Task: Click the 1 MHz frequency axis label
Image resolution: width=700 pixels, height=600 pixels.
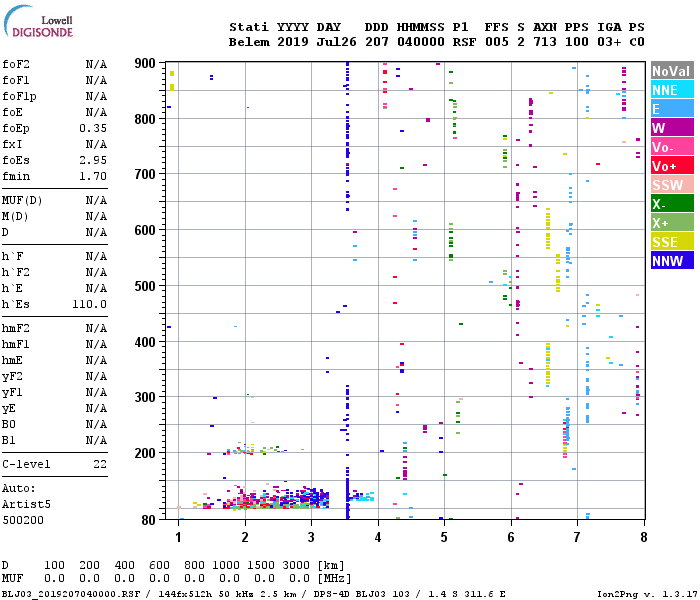Action: [178, 537]
